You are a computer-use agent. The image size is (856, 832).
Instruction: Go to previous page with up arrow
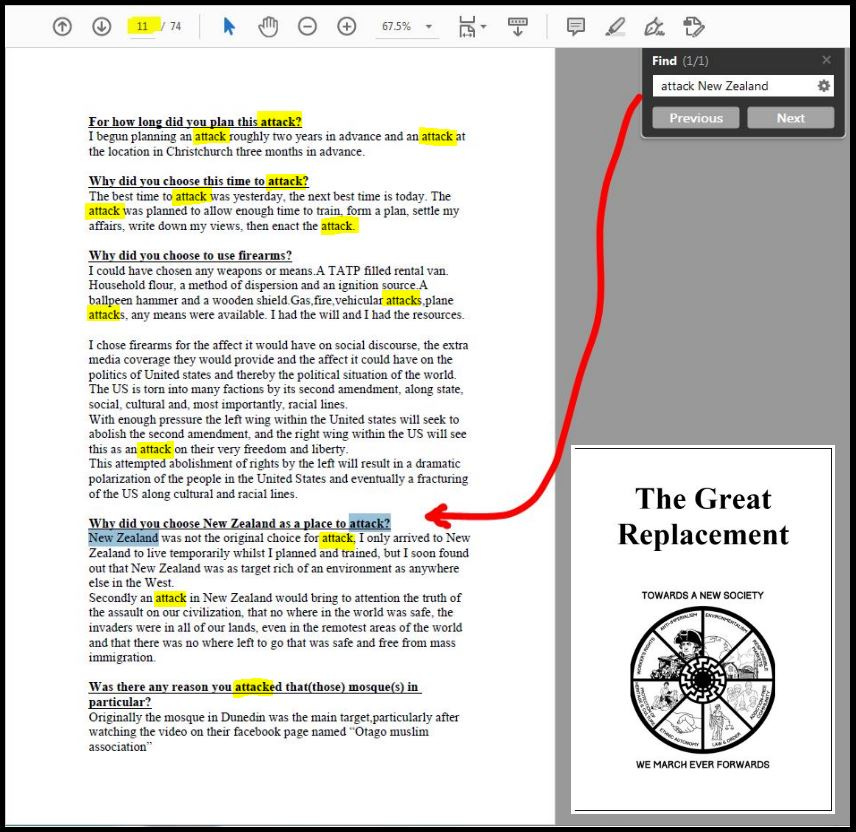tap(62, 26)
